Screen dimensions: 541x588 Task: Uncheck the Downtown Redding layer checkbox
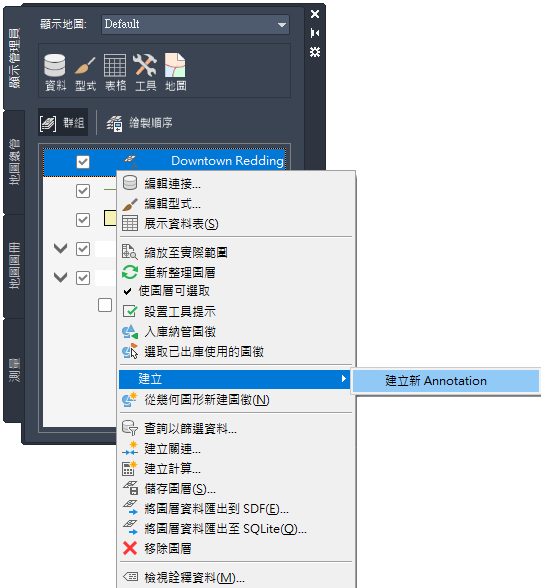(83, 162)
